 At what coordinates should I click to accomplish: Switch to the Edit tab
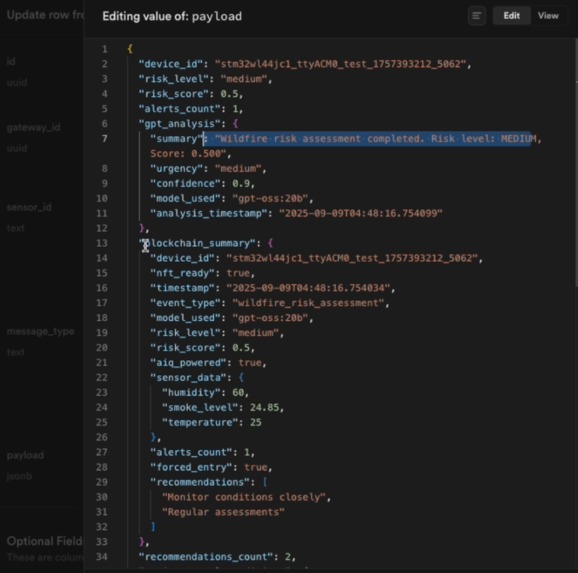click(512, 16)
